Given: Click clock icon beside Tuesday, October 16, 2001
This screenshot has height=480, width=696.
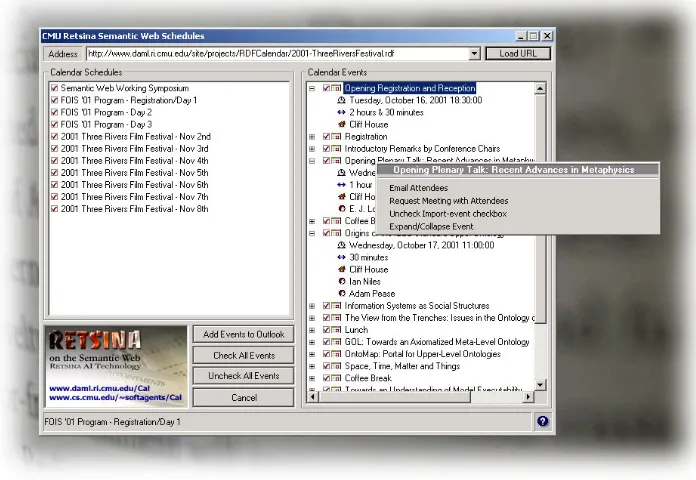Looking at the screenshot, I should (x=341, y=100).
